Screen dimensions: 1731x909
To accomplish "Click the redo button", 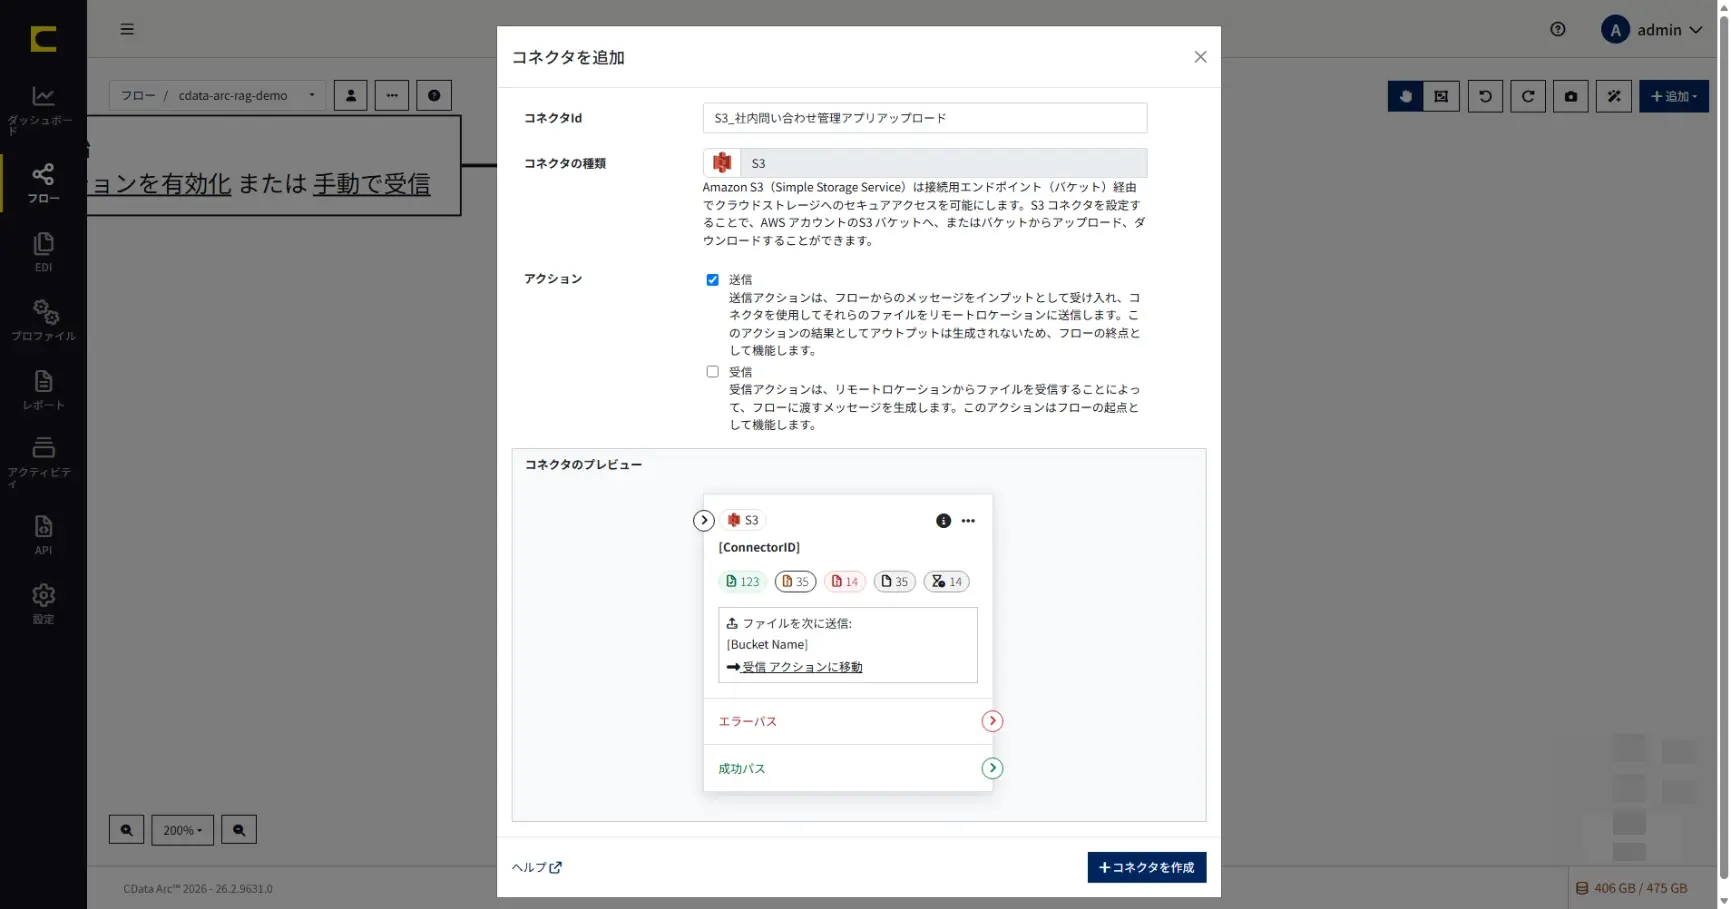I will point(1528,96).
